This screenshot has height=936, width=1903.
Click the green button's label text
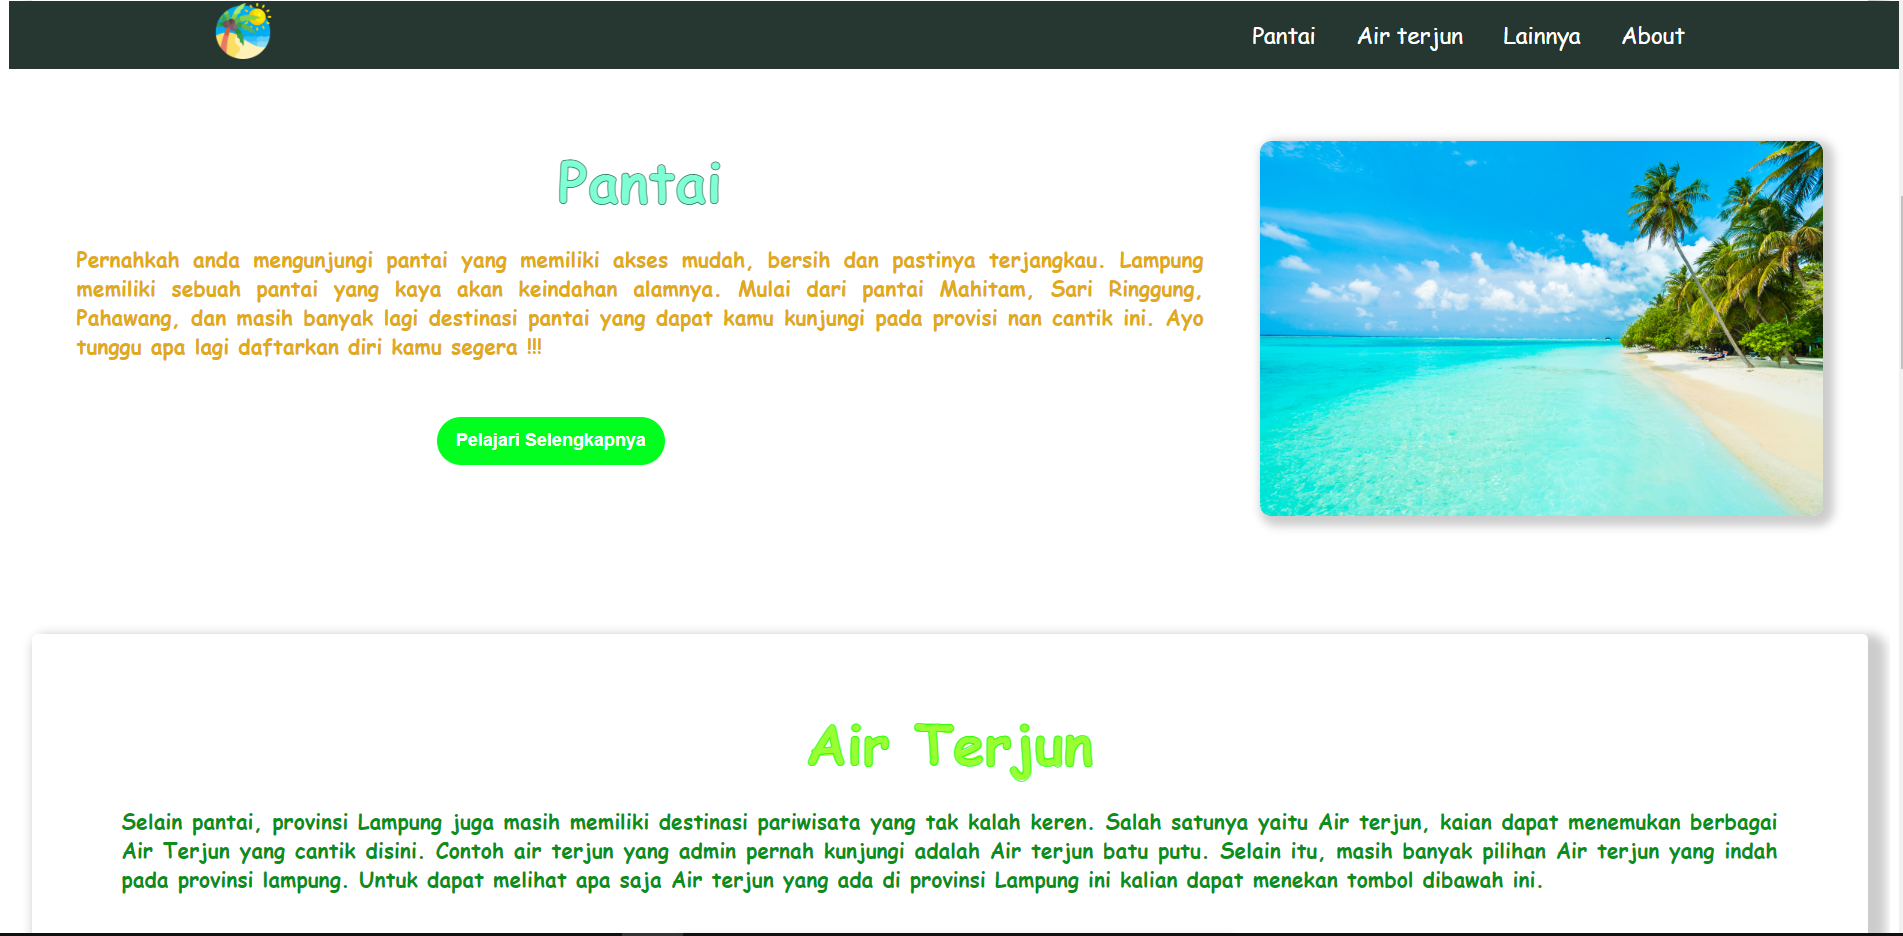(x=550, y=440)
